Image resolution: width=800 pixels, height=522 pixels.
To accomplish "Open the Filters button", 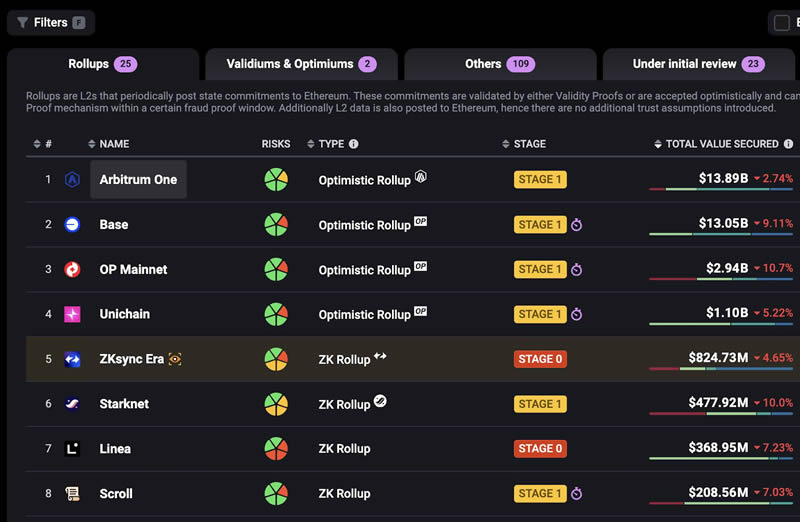I will pos(50,22).
